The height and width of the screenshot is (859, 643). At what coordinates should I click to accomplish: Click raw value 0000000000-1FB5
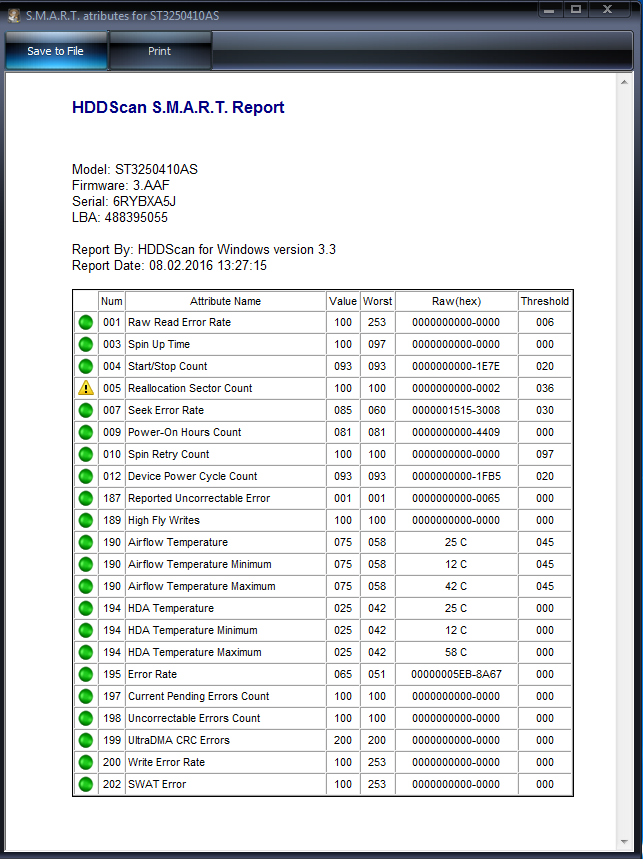coord(456,476)
